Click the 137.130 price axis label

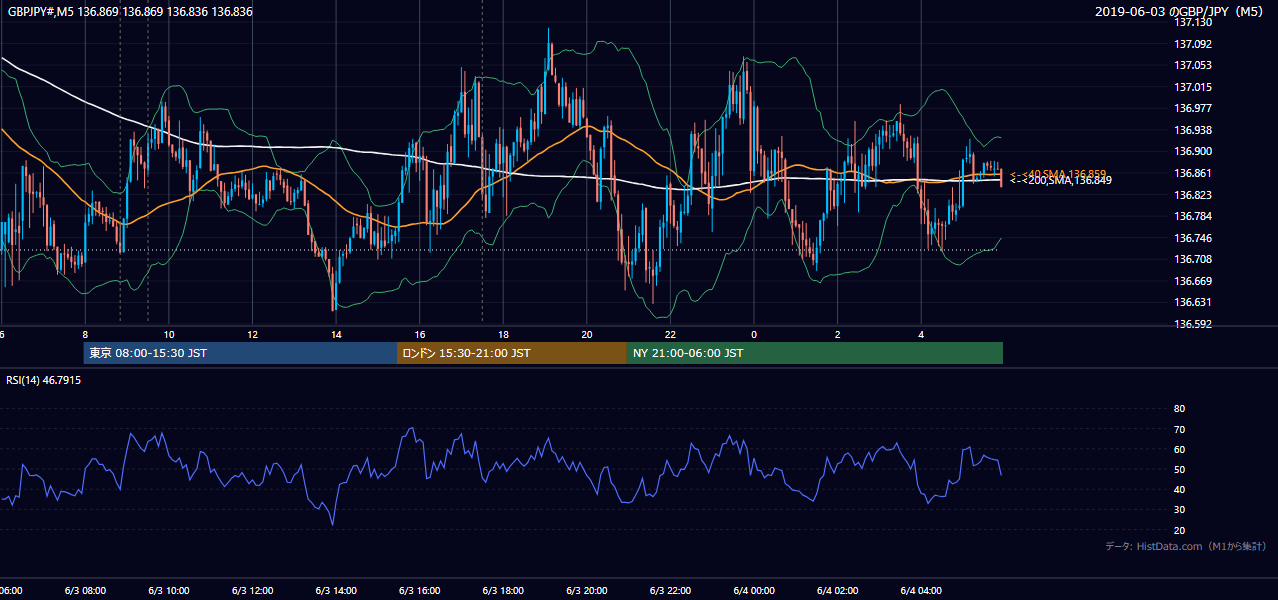point(1192,22)
